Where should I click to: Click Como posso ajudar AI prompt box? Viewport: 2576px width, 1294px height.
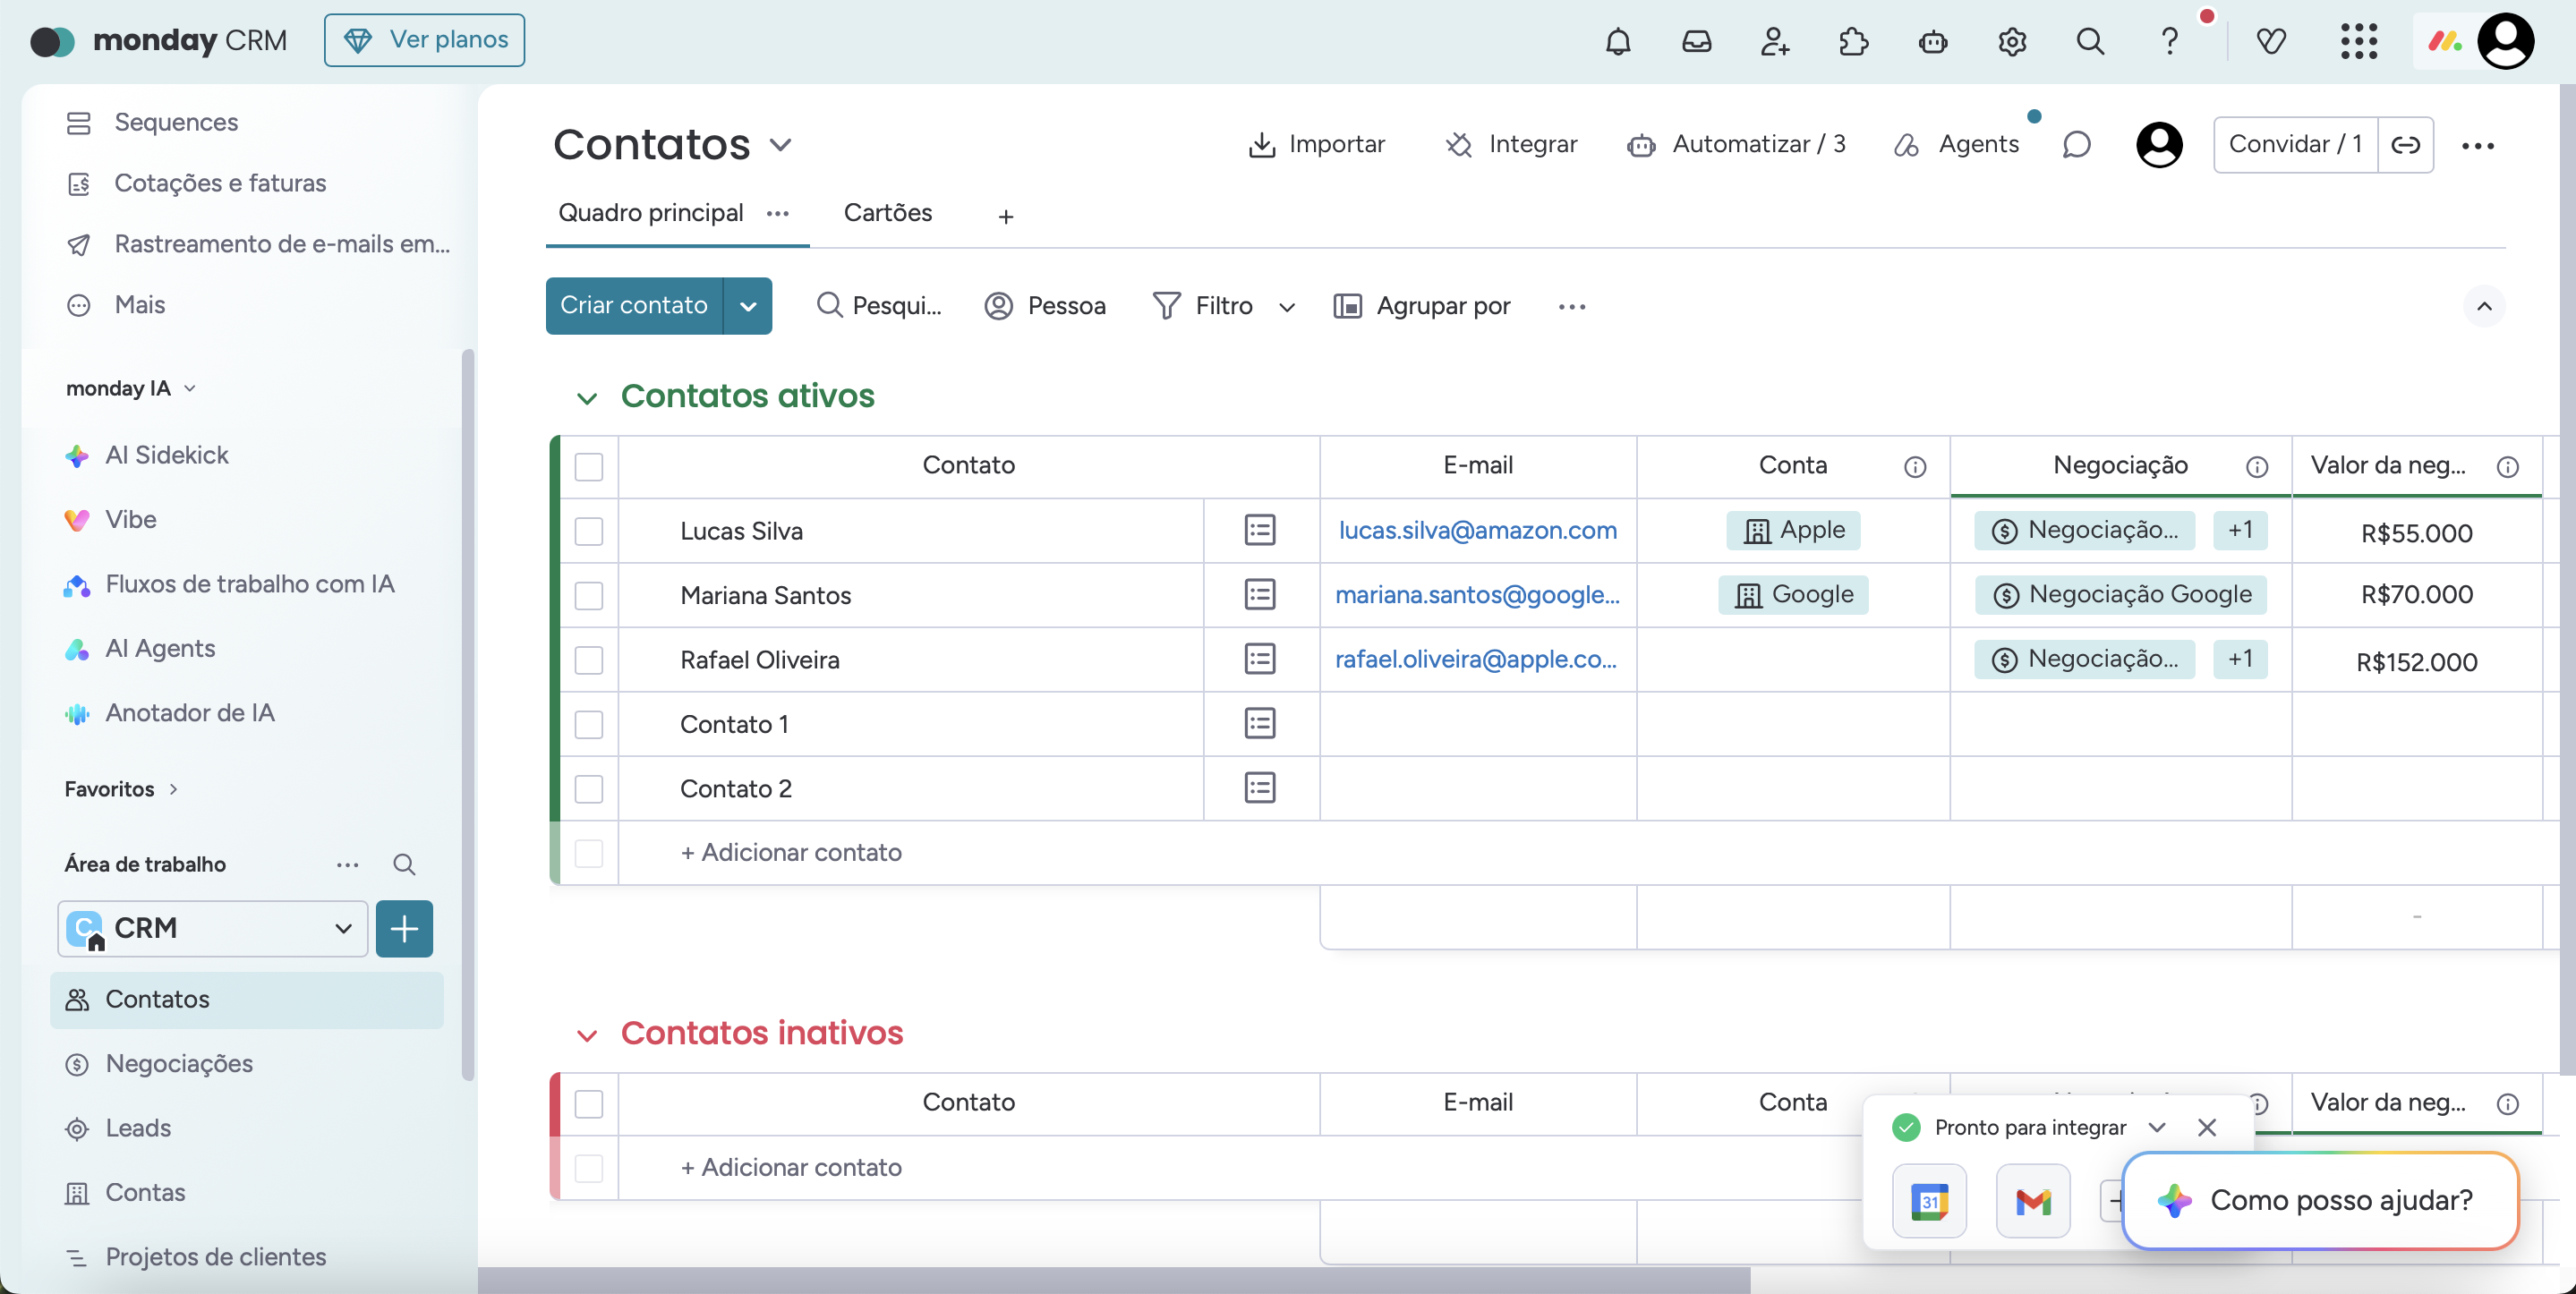tap(2320, 1200)
